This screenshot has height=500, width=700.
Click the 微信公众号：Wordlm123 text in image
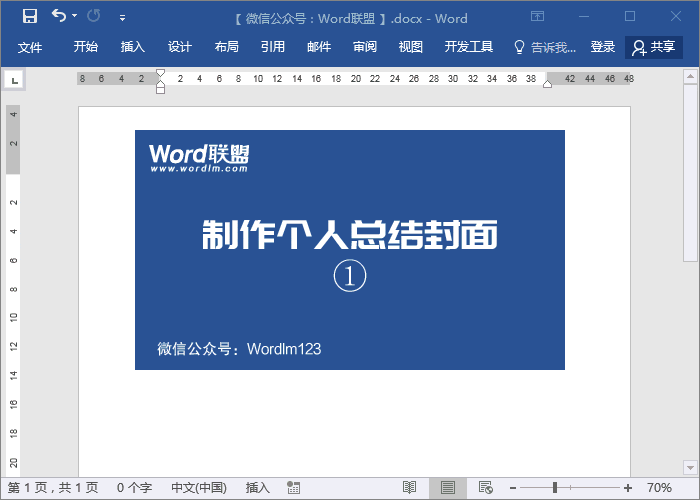(239, 349)
